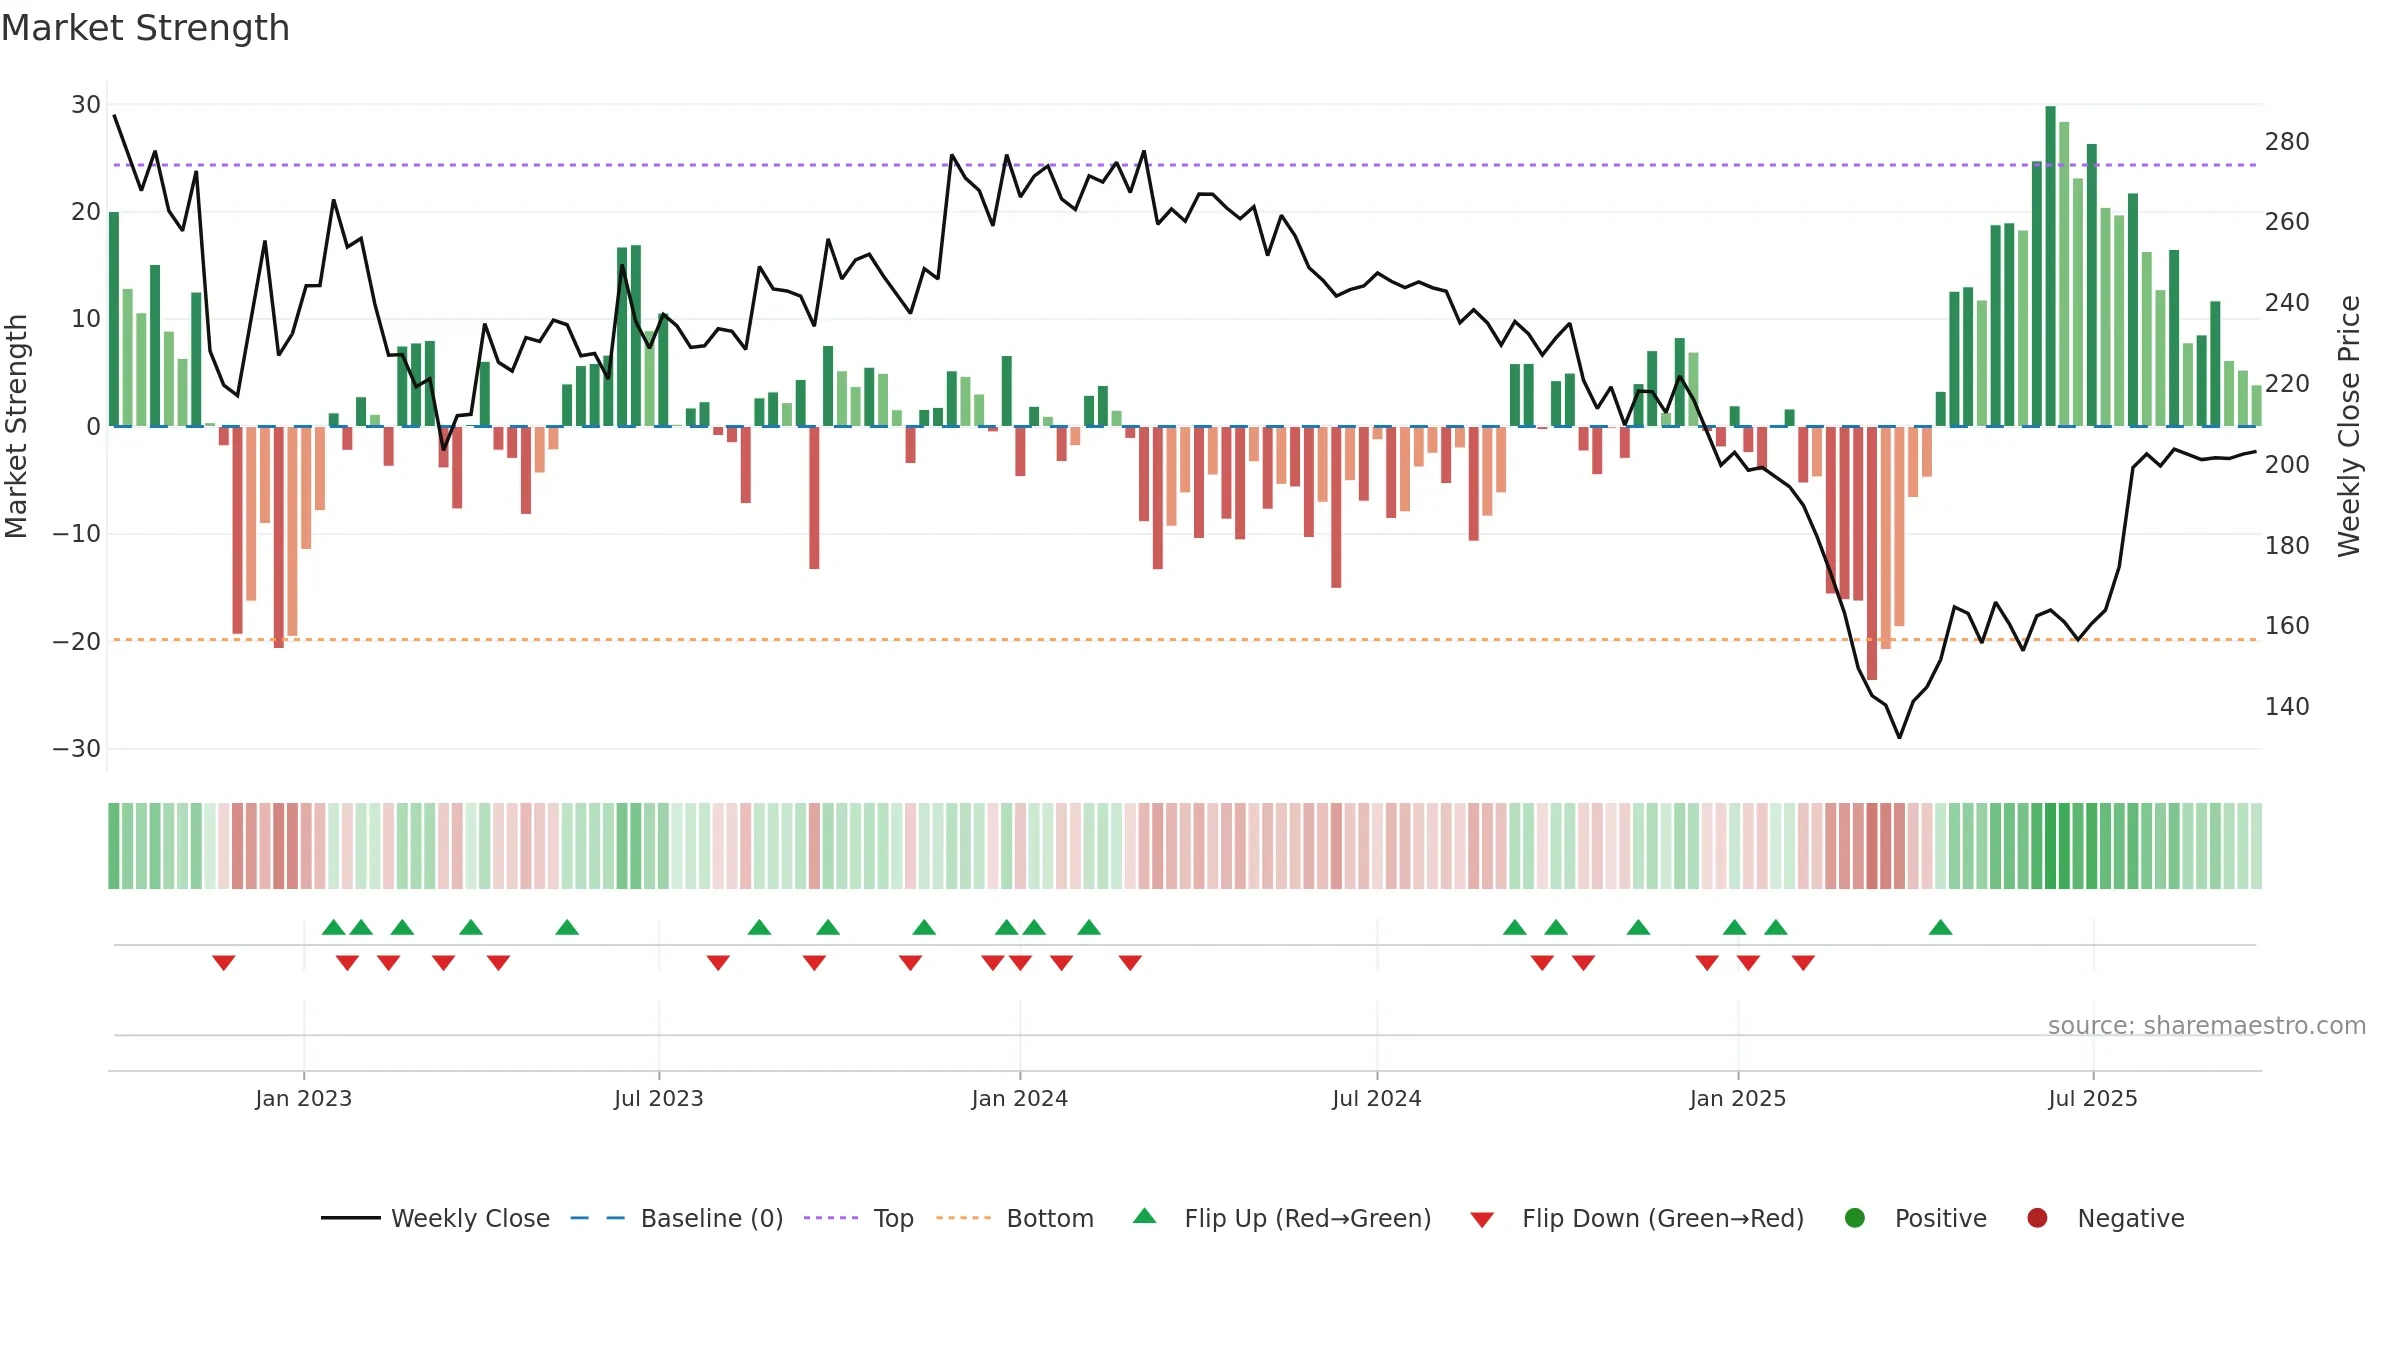
Task: Click the 200 tick on right axis
Action: (2287, 465)
